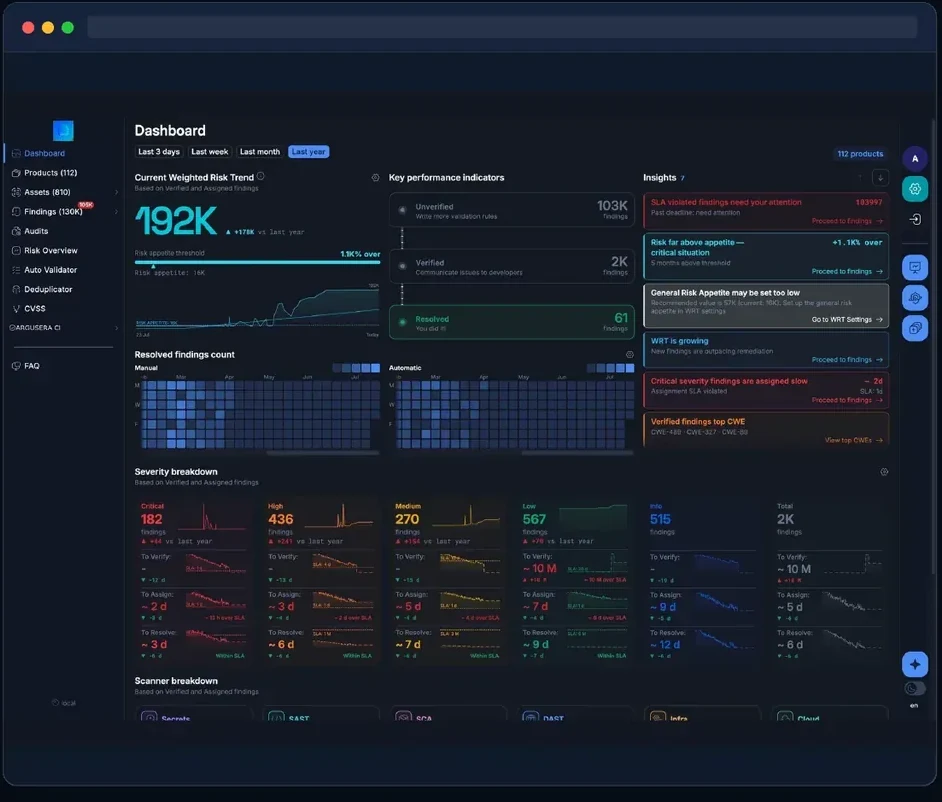Image resolution: width=942 pixels, height=802 pixels.
Task: Expand the ARGUSERA CI section chevron
Action: 116,328
